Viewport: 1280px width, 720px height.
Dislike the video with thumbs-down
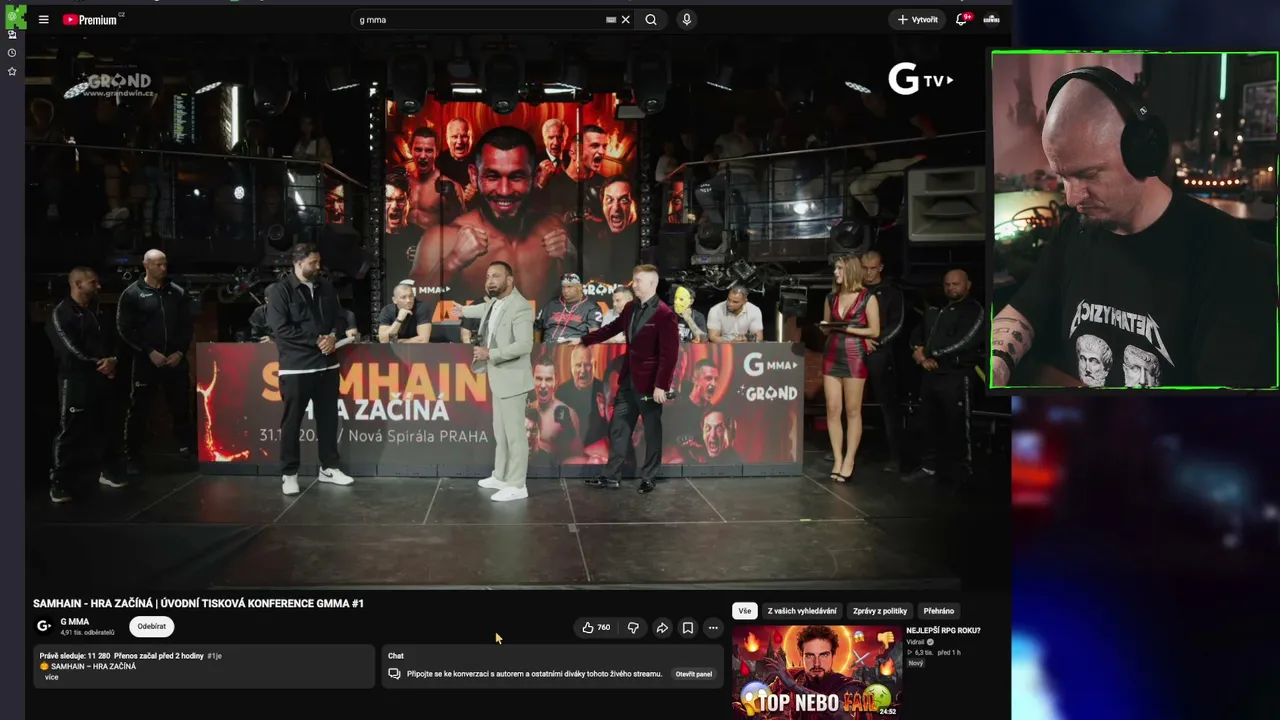[x=633, y=628]
